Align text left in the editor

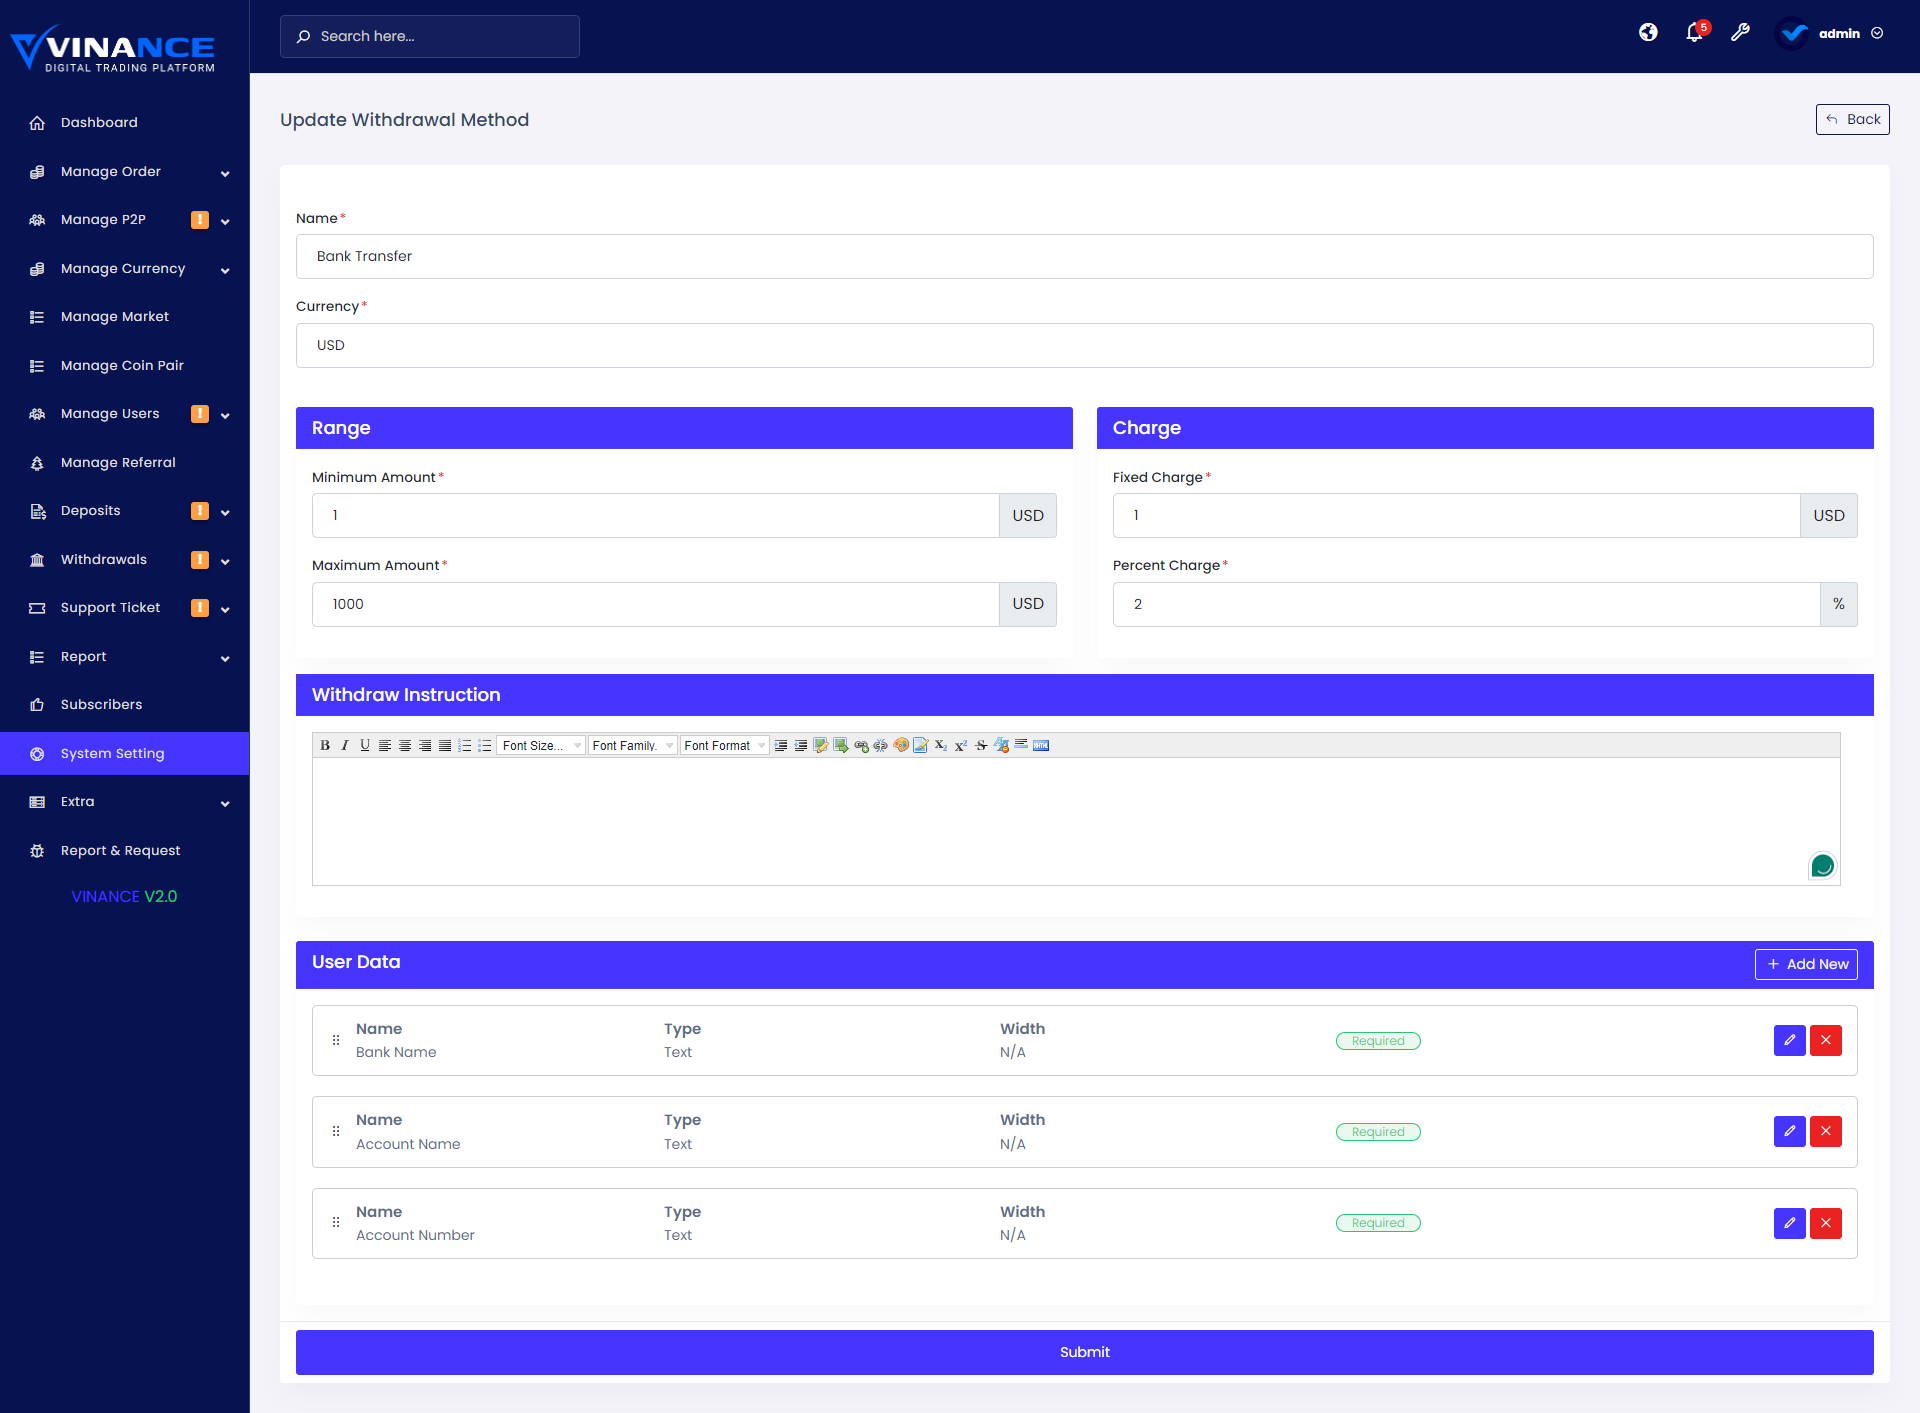pos(385,745)
